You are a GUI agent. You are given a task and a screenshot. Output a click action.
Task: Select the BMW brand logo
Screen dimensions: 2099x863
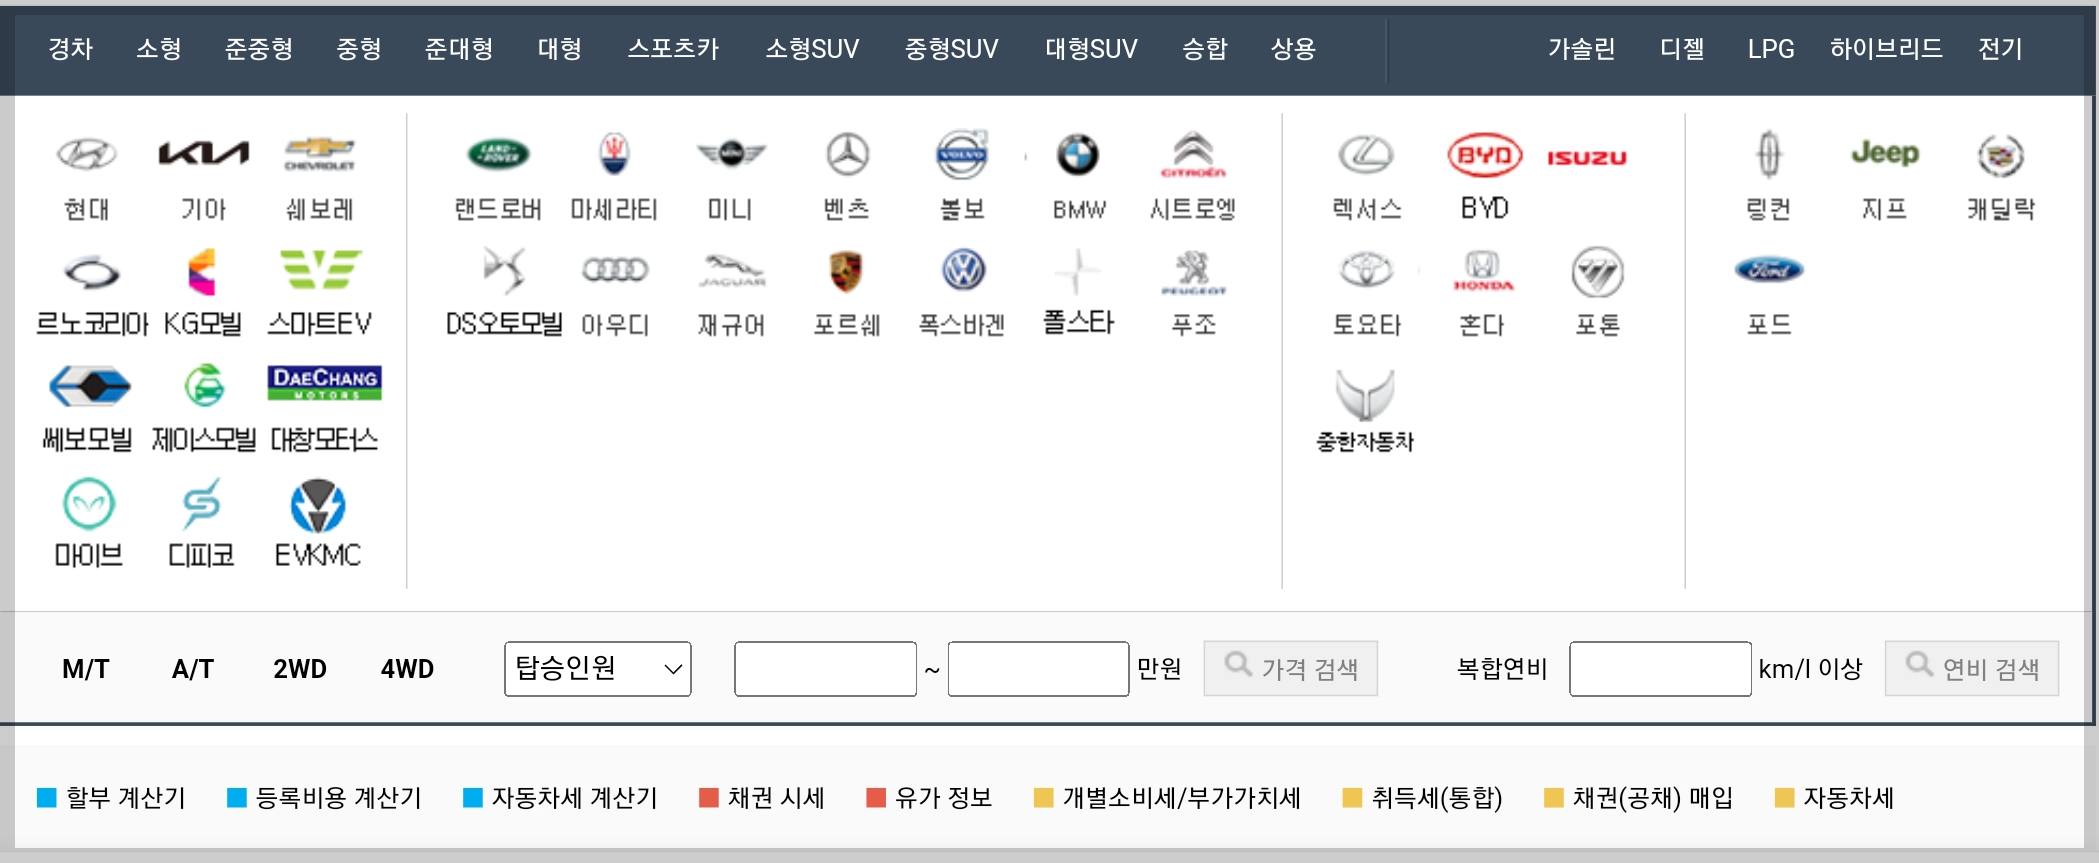(1078, 154)
